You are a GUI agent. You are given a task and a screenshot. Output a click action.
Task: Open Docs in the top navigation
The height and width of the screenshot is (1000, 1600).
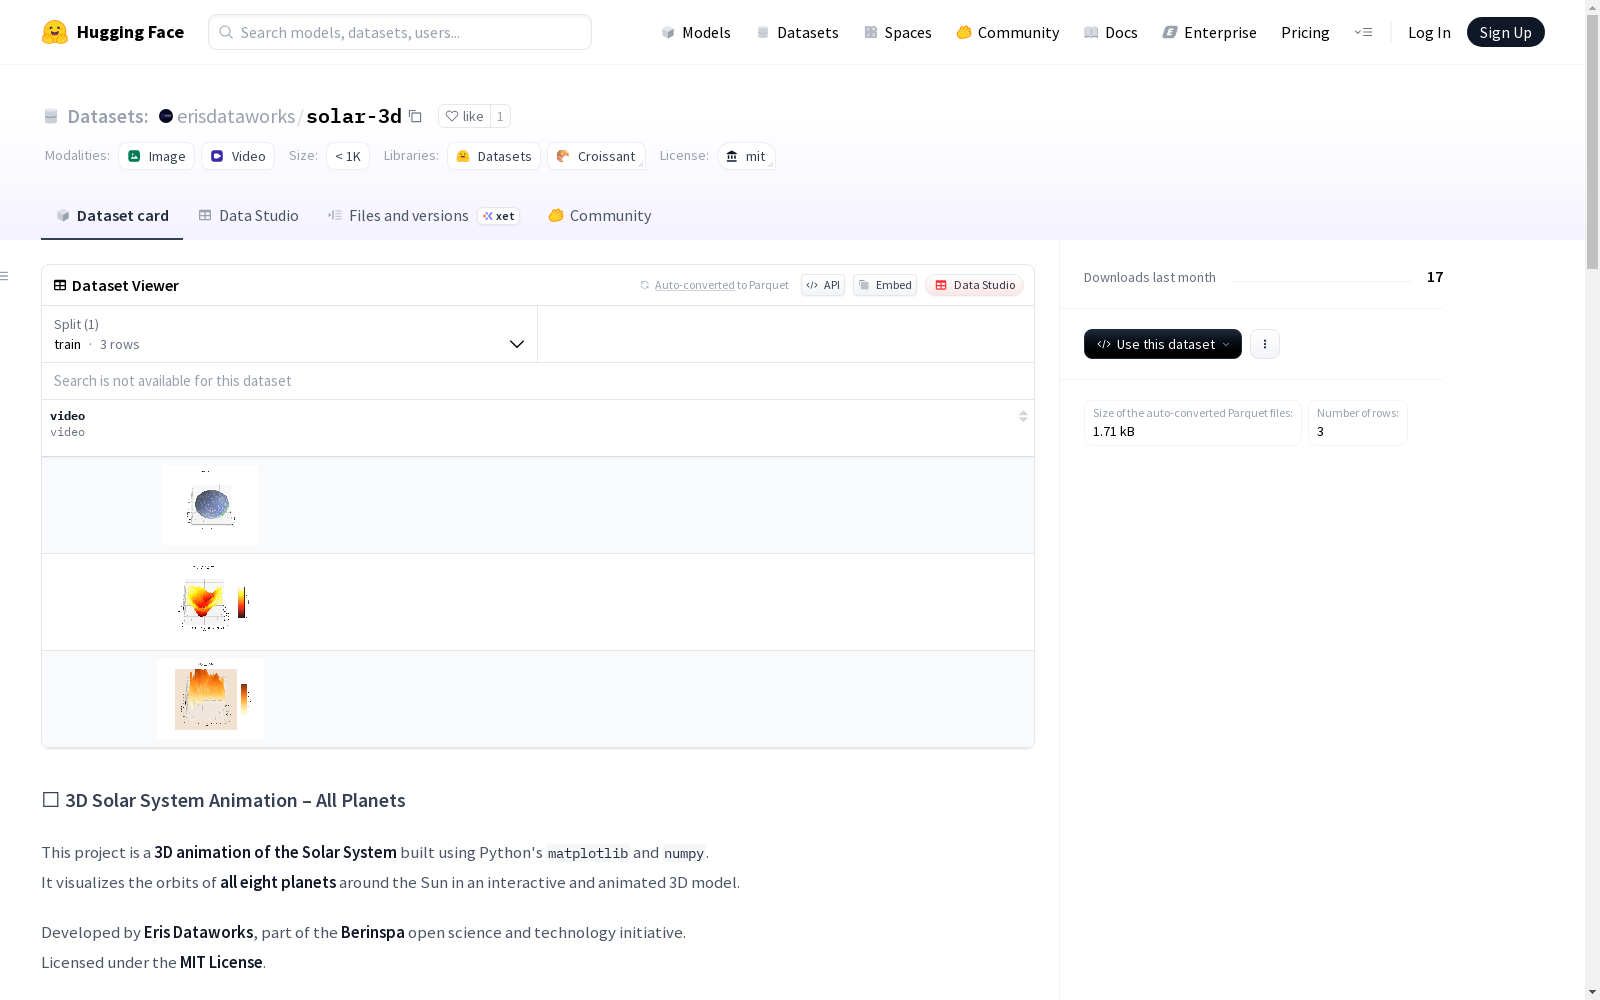coord(1111,32)
